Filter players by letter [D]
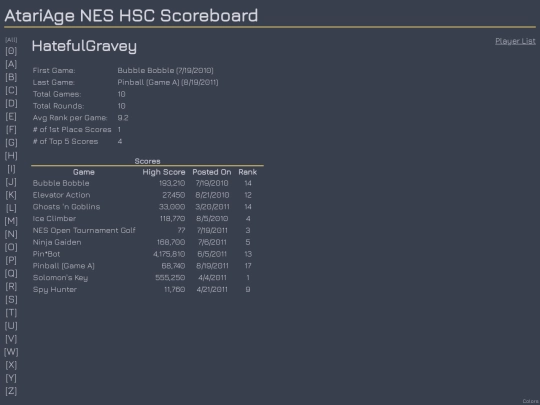 [11, 103]
